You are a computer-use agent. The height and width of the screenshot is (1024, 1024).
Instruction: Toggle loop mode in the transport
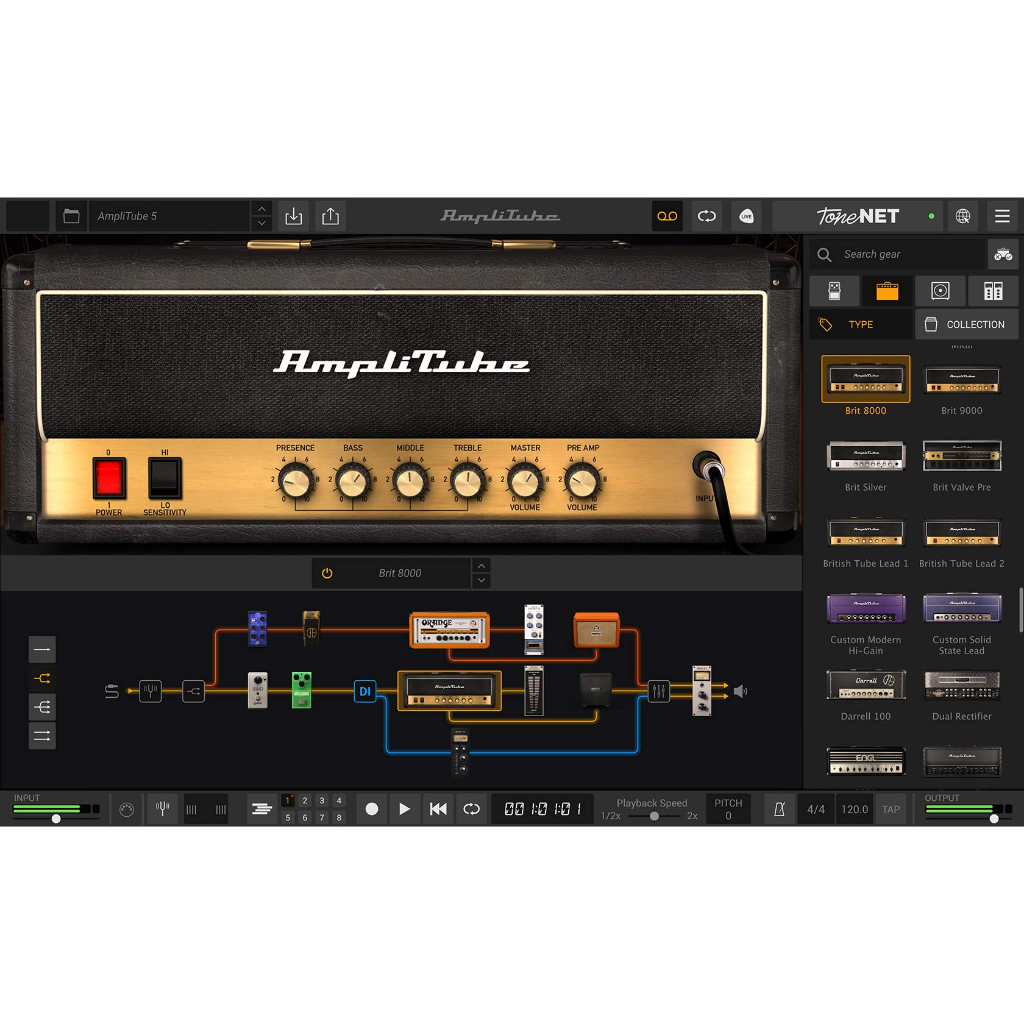471,809
